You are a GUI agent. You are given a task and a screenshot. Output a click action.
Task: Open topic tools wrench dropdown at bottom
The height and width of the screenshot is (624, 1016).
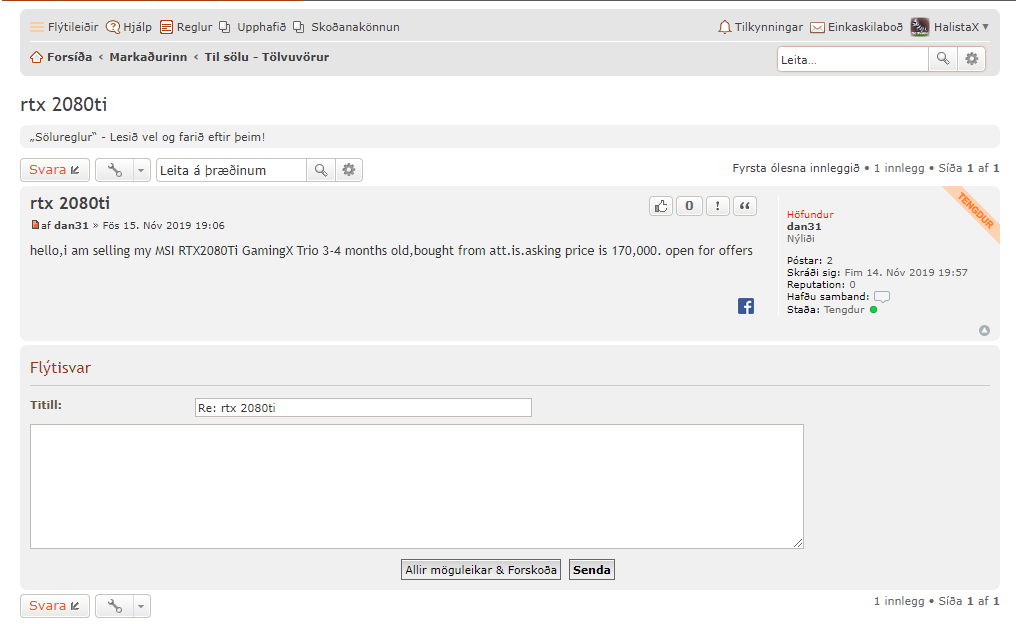pyautogui.click(x=122, y=606)
